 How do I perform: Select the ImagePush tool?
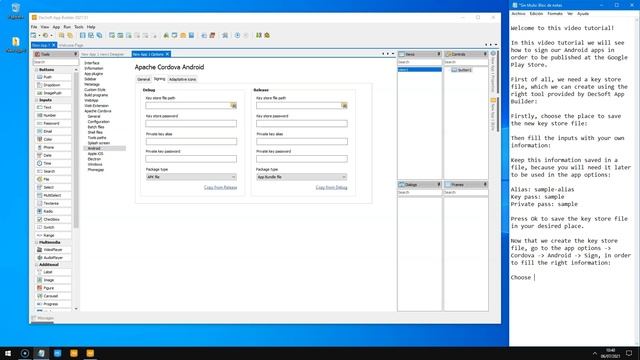[x=53, y=93]
